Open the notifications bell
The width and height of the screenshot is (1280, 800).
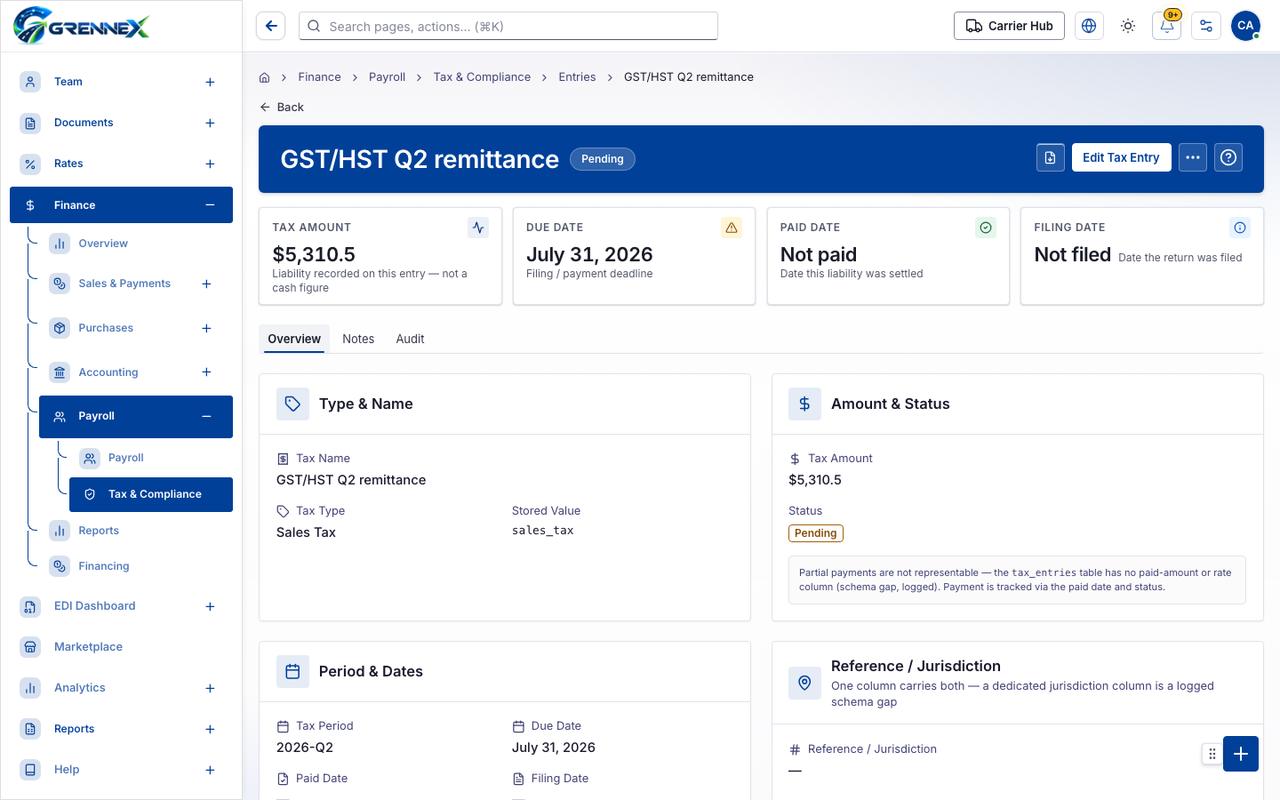[x=1167, y=26]
